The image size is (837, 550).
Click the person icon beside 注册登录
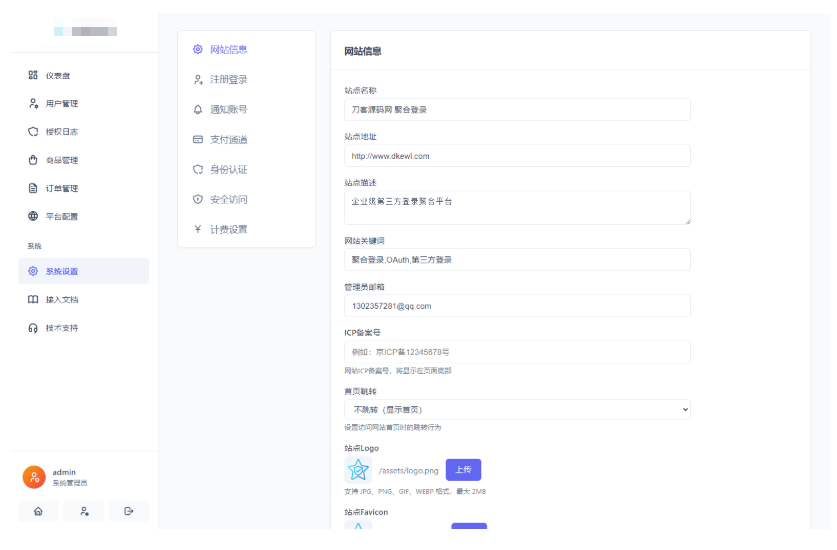click(198, 80)
